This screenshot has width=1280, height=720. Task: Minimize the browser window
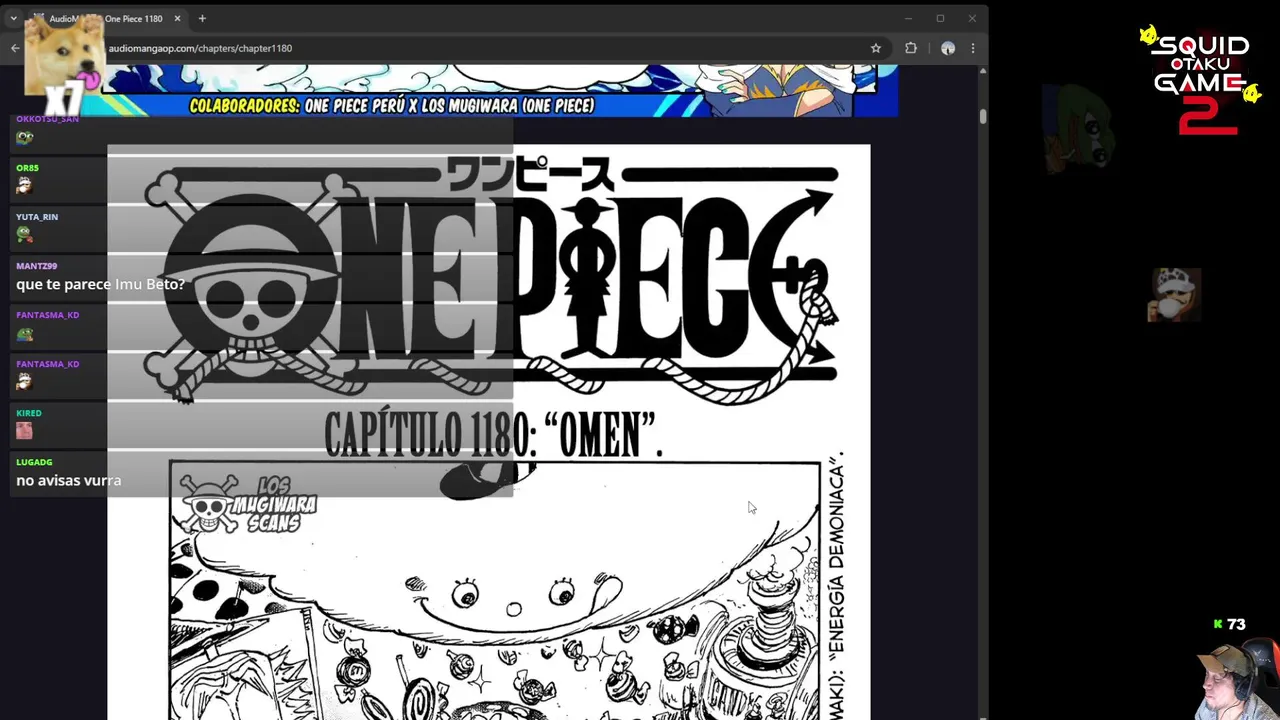908,18
